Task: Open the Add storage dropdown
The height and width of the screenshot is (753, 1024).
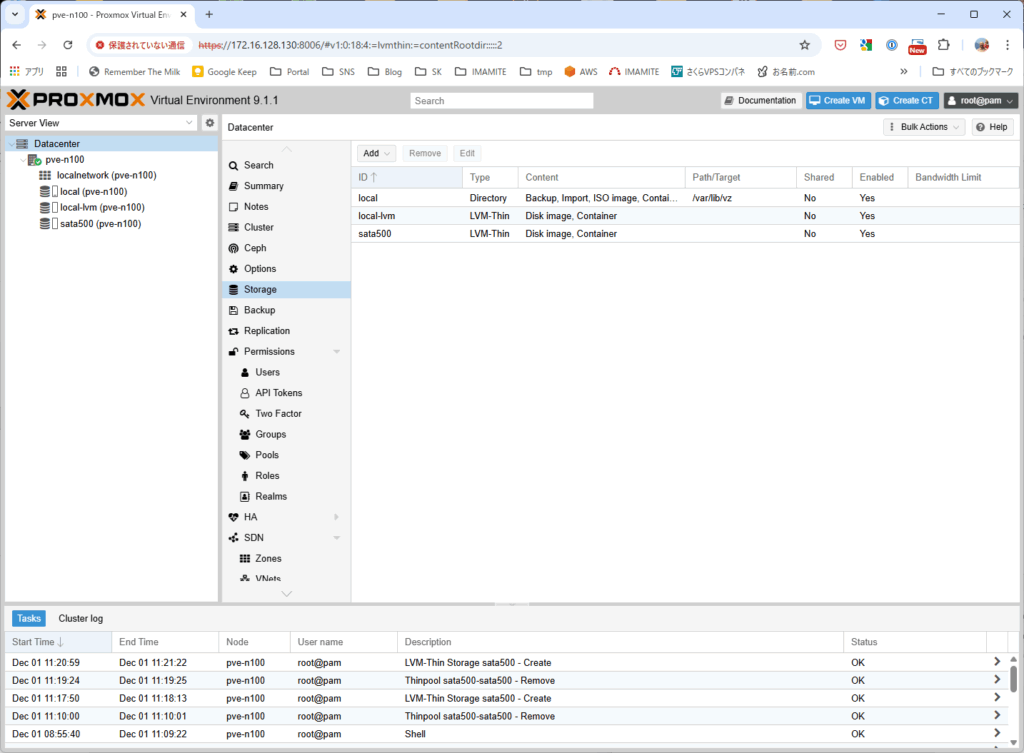Action: click(377, 153)
